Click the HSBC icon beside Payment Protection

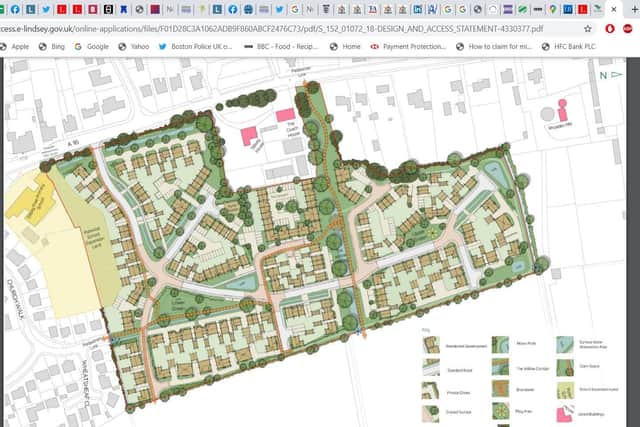click(374, 47)
